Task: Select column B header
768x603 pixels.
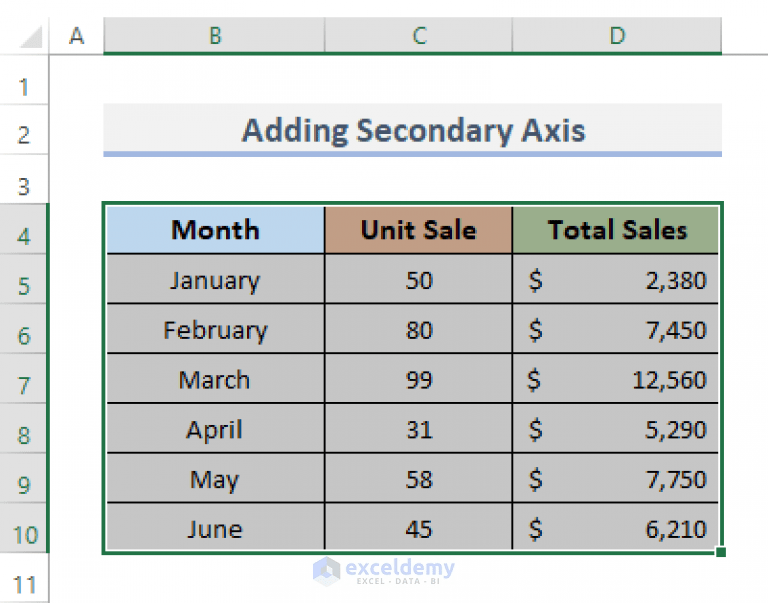Action: [x=214, y=36]
